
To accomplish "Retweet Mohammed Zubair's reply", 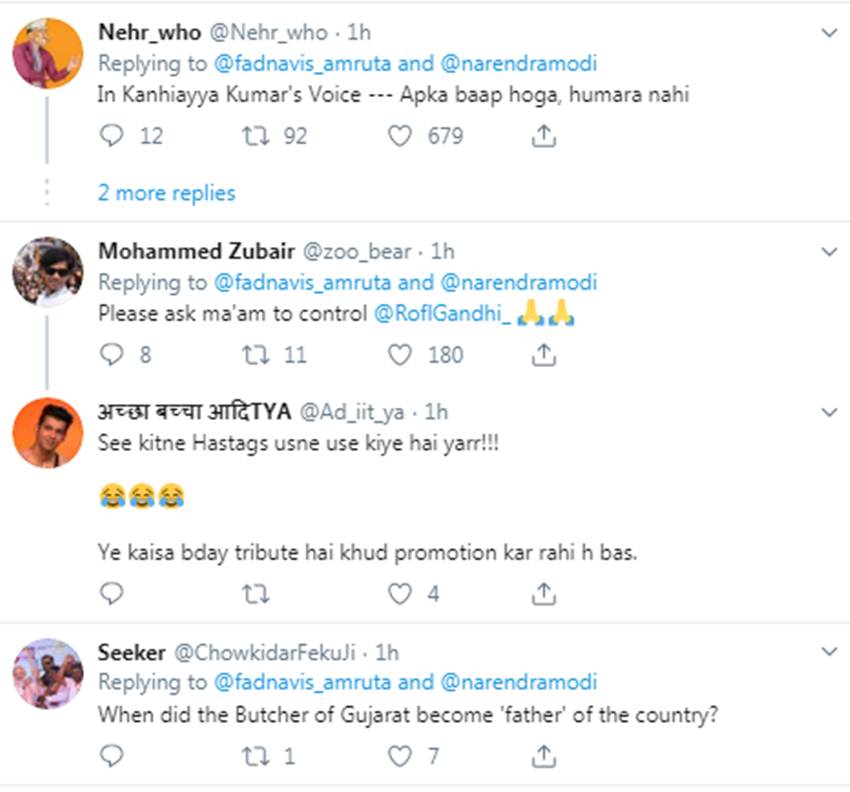I will click(255, 354).
